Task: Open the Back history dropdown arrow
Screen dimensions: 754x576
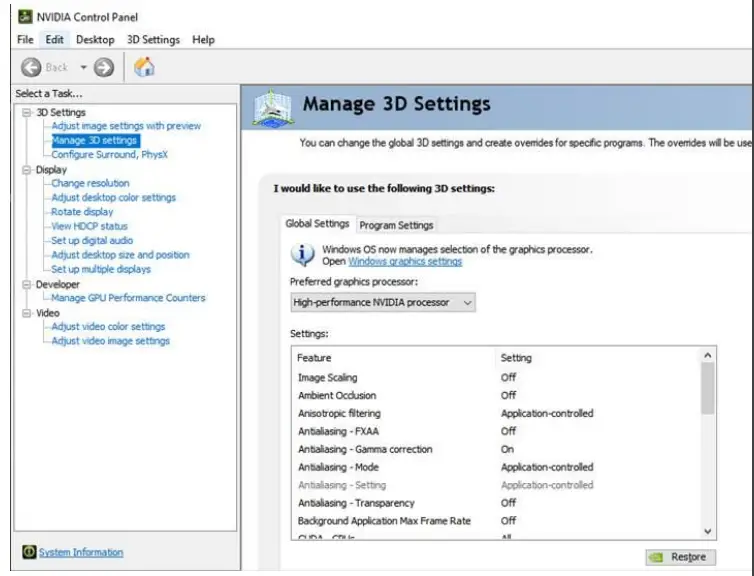Action: click(83, 67)
